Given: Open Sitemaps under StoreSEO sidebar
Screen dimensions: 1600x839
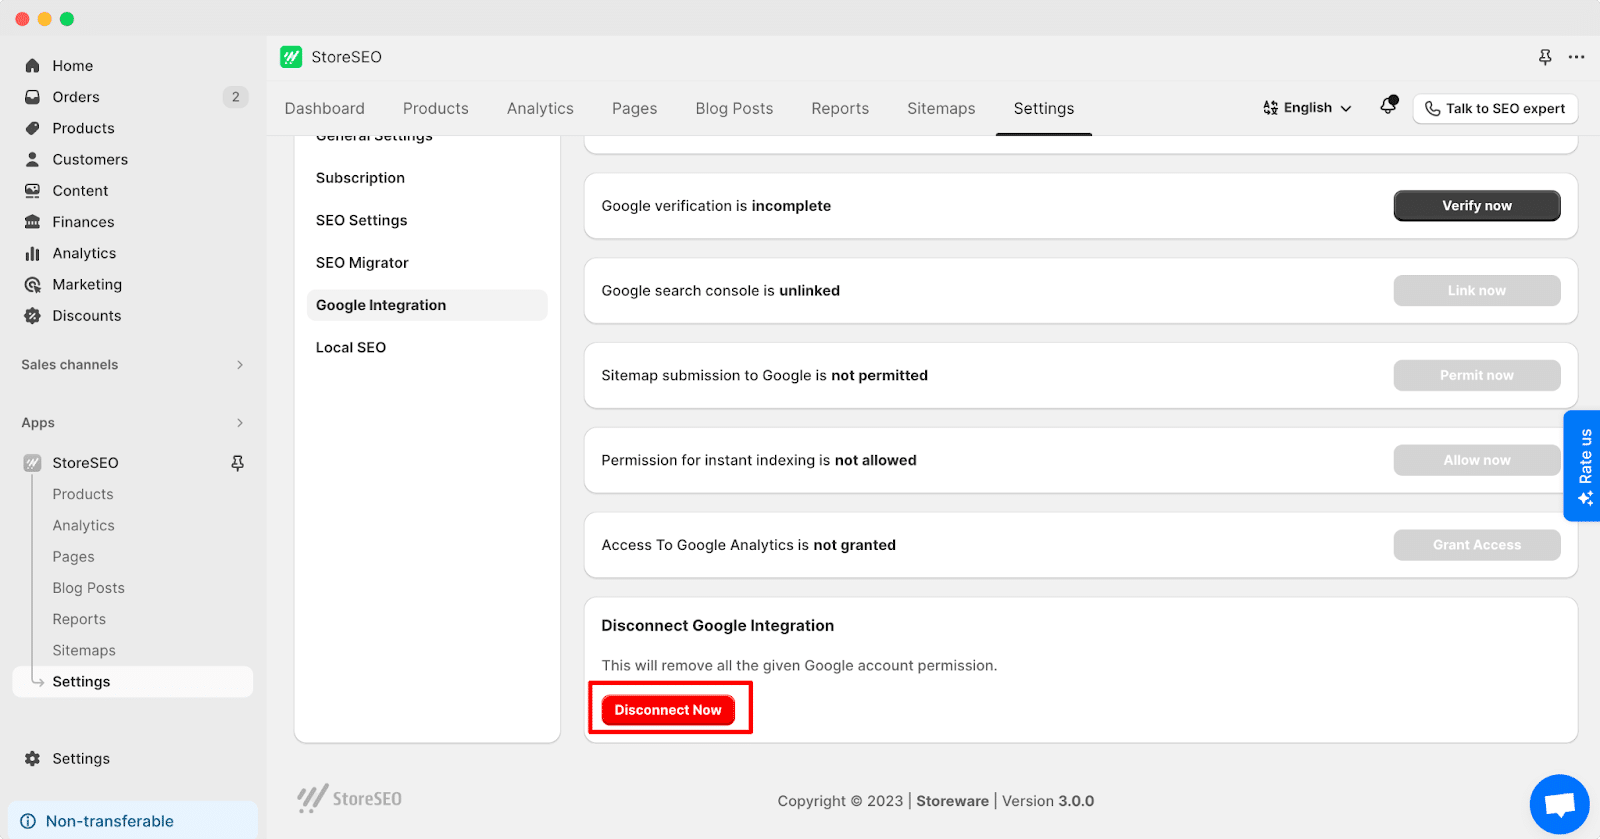Looking at the screenshot, I should point(84,651).
